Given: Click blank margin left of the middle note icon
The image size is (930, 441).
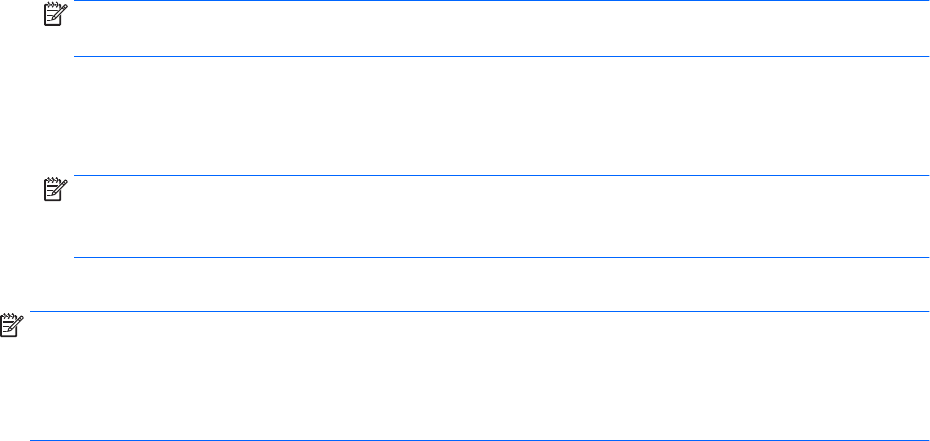Looking at the screenshot, I should [x=20, y=190].
